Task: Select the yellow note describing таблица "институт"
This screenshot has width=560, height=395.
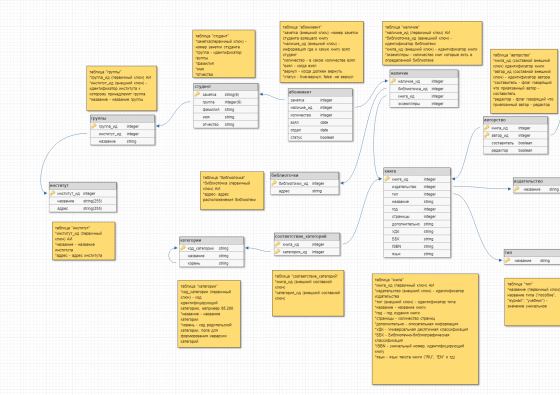Action: click(x=84, y=241)
